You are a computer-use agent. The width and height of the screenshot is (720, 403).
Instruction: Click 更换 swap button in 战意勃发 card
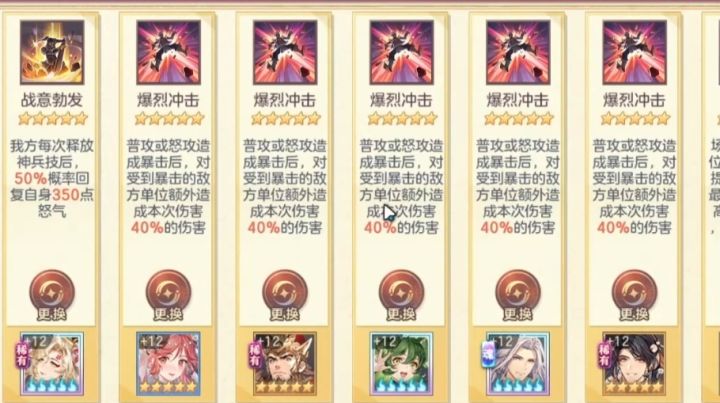(x=52, y=295)
